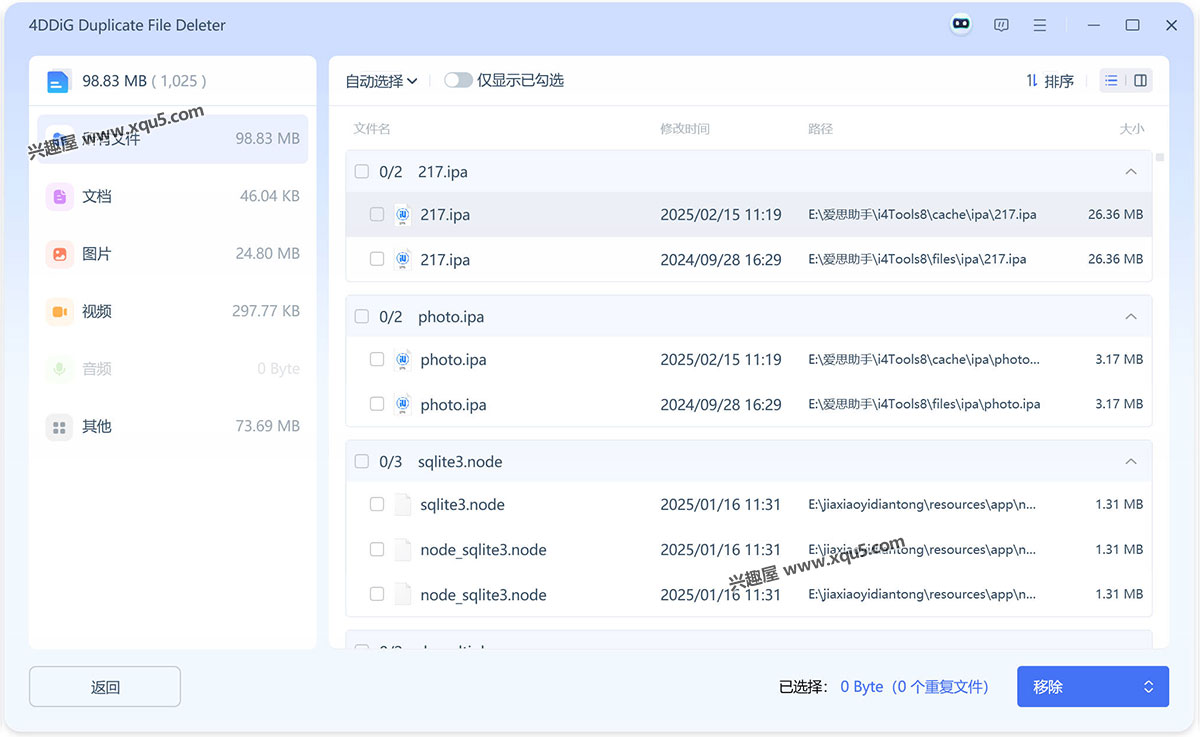Open the robot assistant icon in title bar
Image resolution: width=1200 pixels, height=737 pixels.
pos(961,25)
